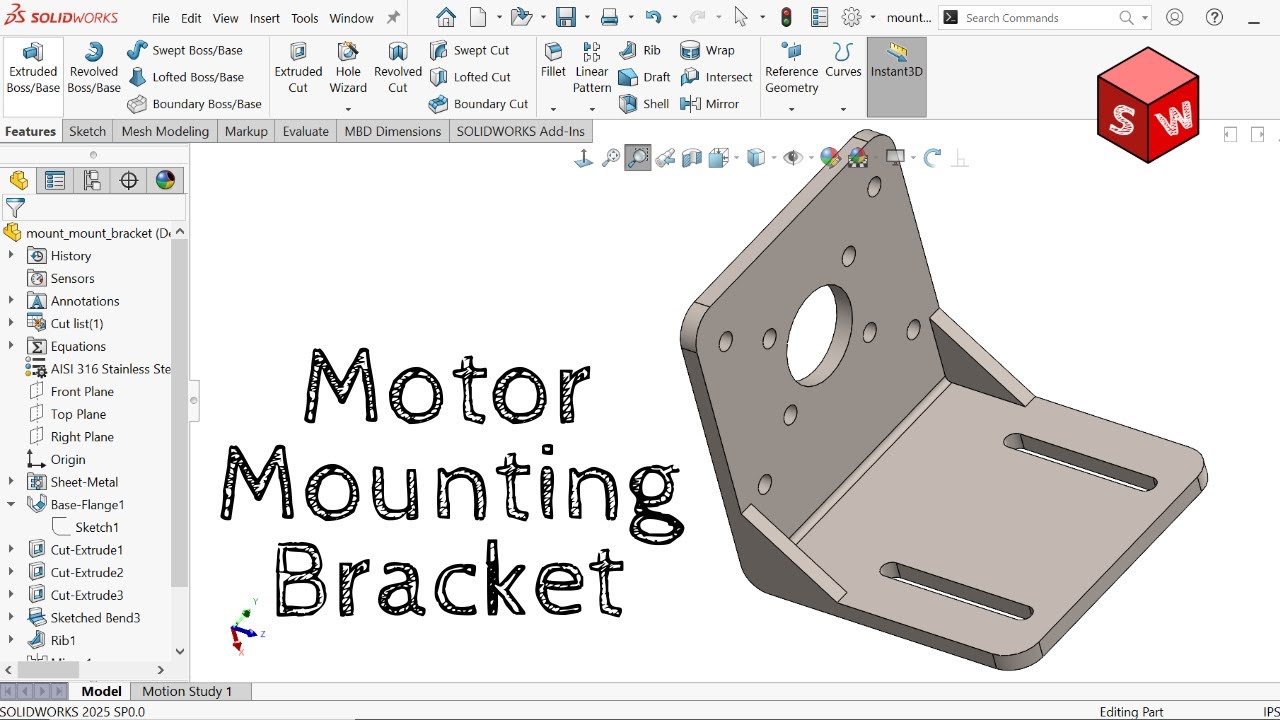Open the PropertyManager tab
This screenshot has height=720, width=1280.
click(x=55, y=180)
